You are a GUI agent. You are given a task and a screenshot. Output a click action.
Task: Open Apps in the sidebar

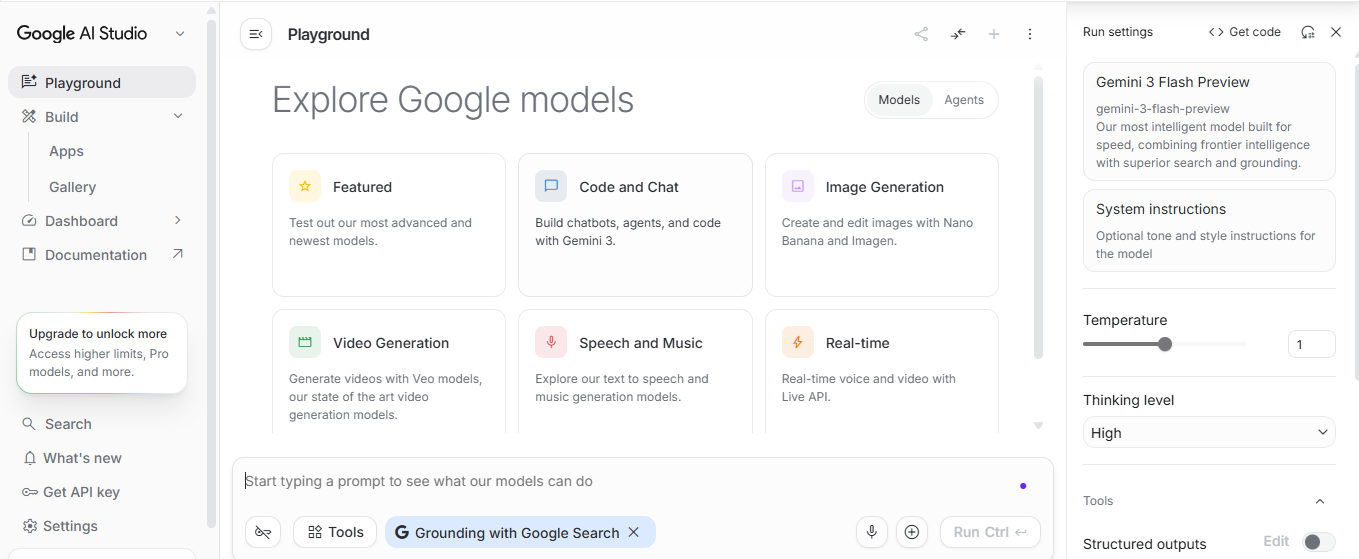pyautogui.click(x=66, y=151)
